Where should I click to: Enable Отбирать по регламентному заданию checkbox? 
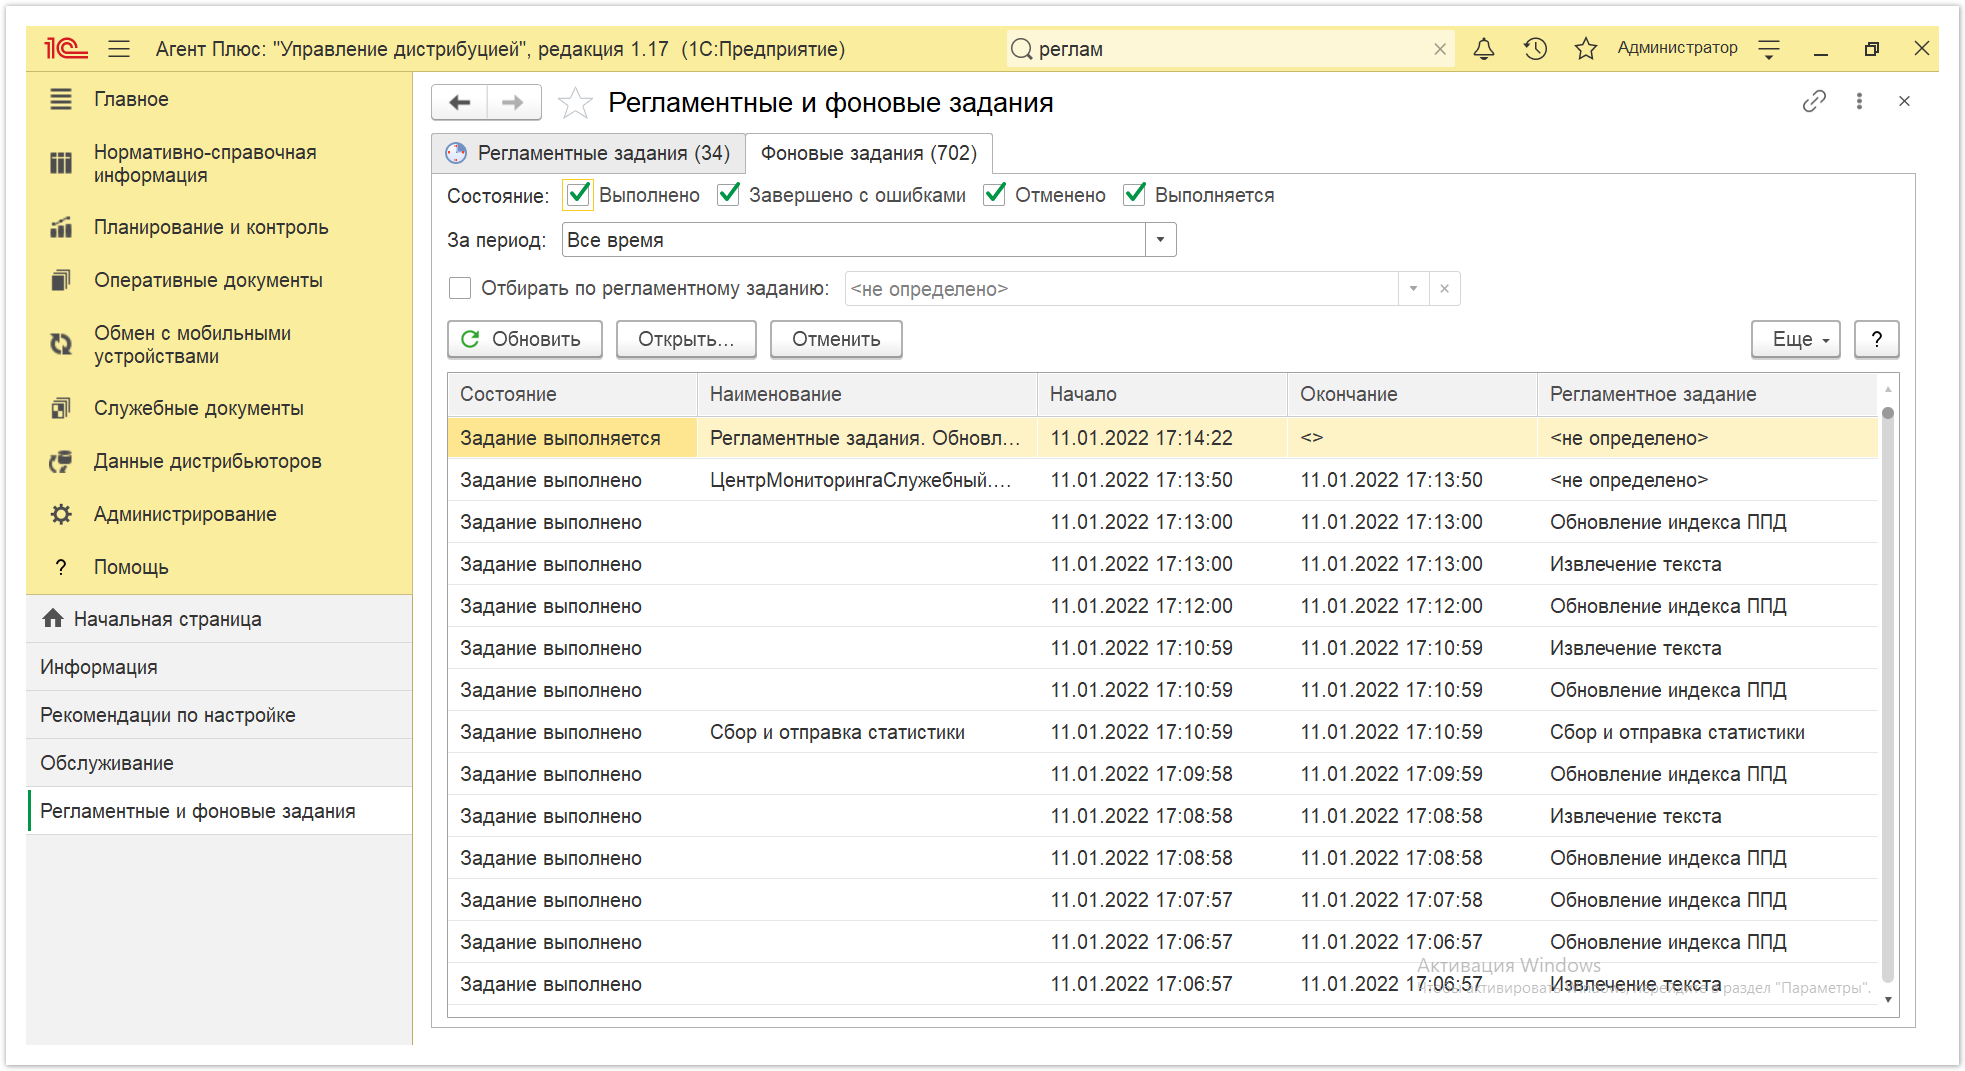(460, 288)
